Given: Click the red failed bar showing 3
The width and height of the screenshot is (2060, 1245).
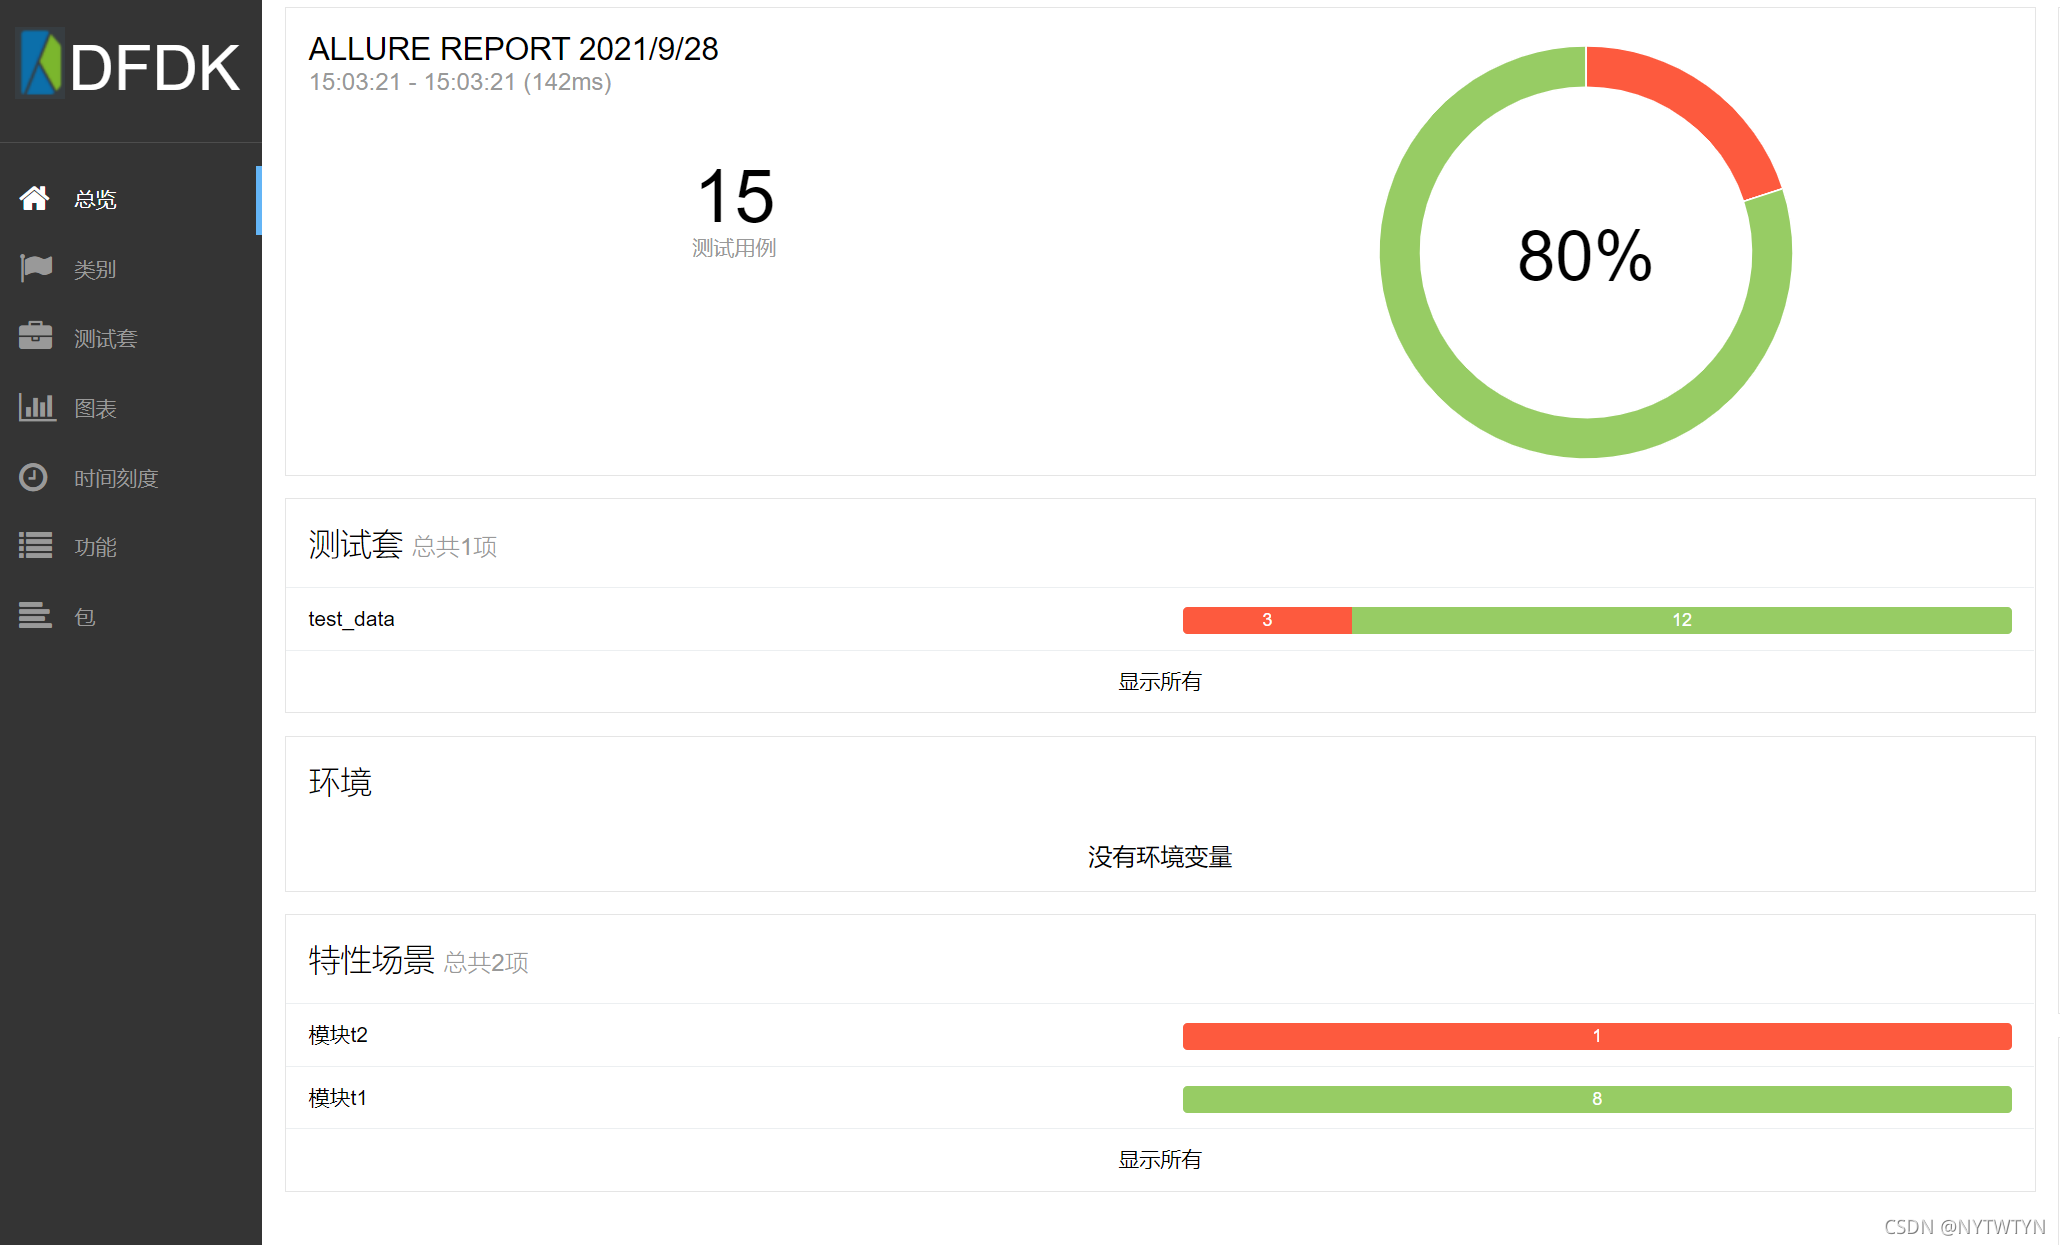Looking at the screenshot, I should 1266,620.
